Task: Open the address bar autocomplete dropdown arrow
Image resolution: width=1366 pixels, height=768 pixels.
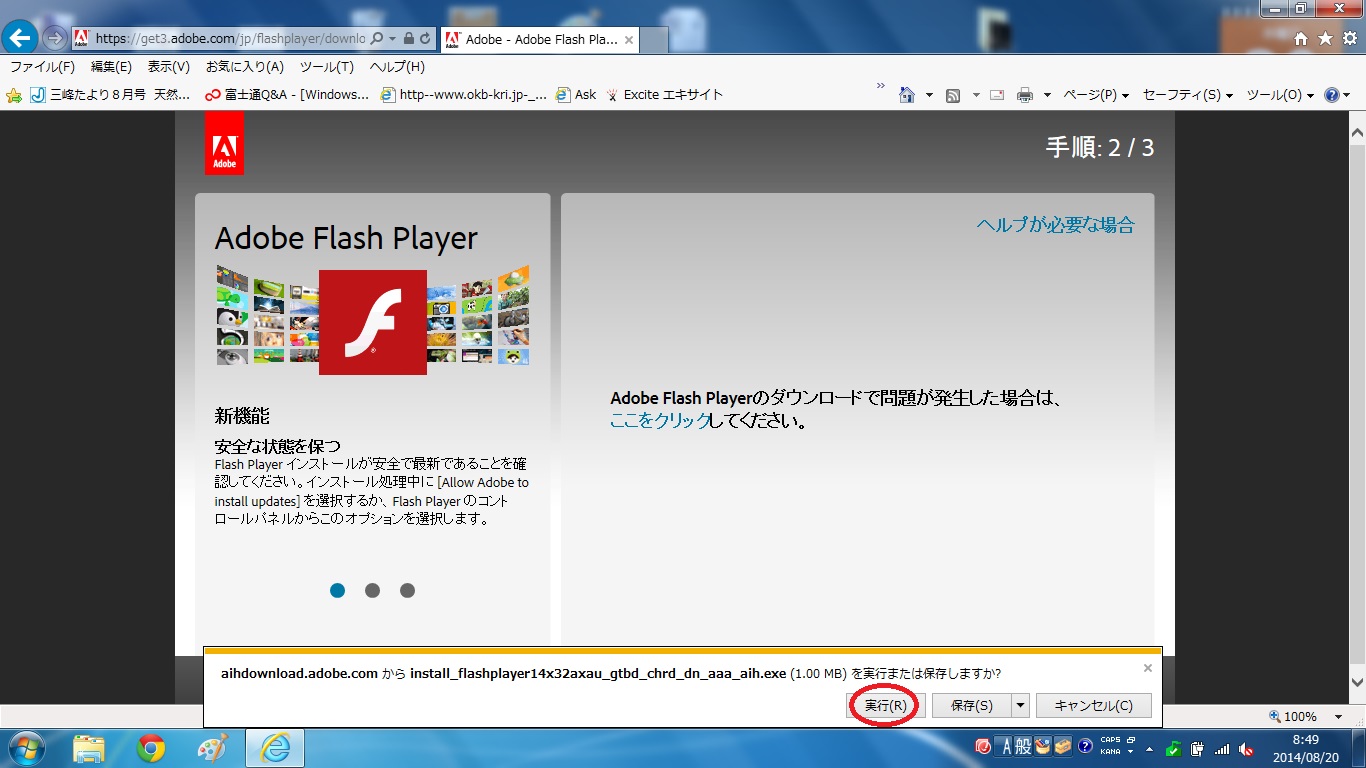Action: [x=392, y=39]
